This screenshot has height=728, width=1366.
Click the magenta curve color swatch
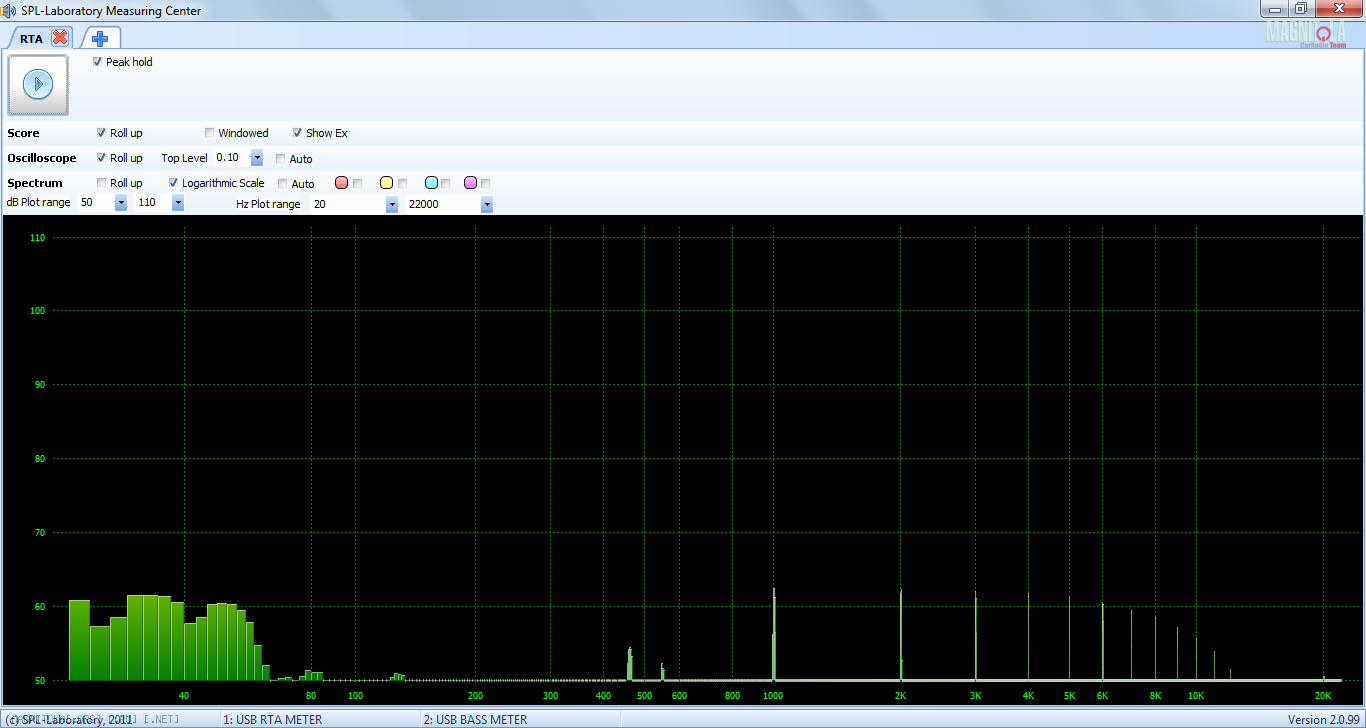point(470,183)
